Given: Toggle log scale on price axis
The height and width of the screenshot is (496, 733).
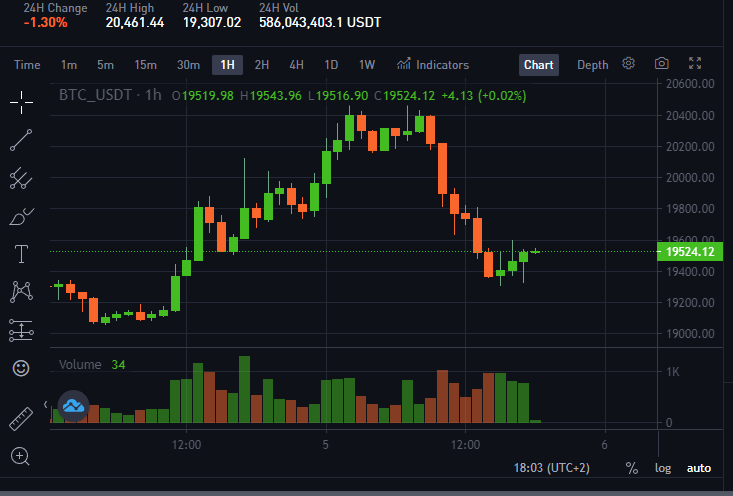Looking at the screenshot, I should point(663,468).
